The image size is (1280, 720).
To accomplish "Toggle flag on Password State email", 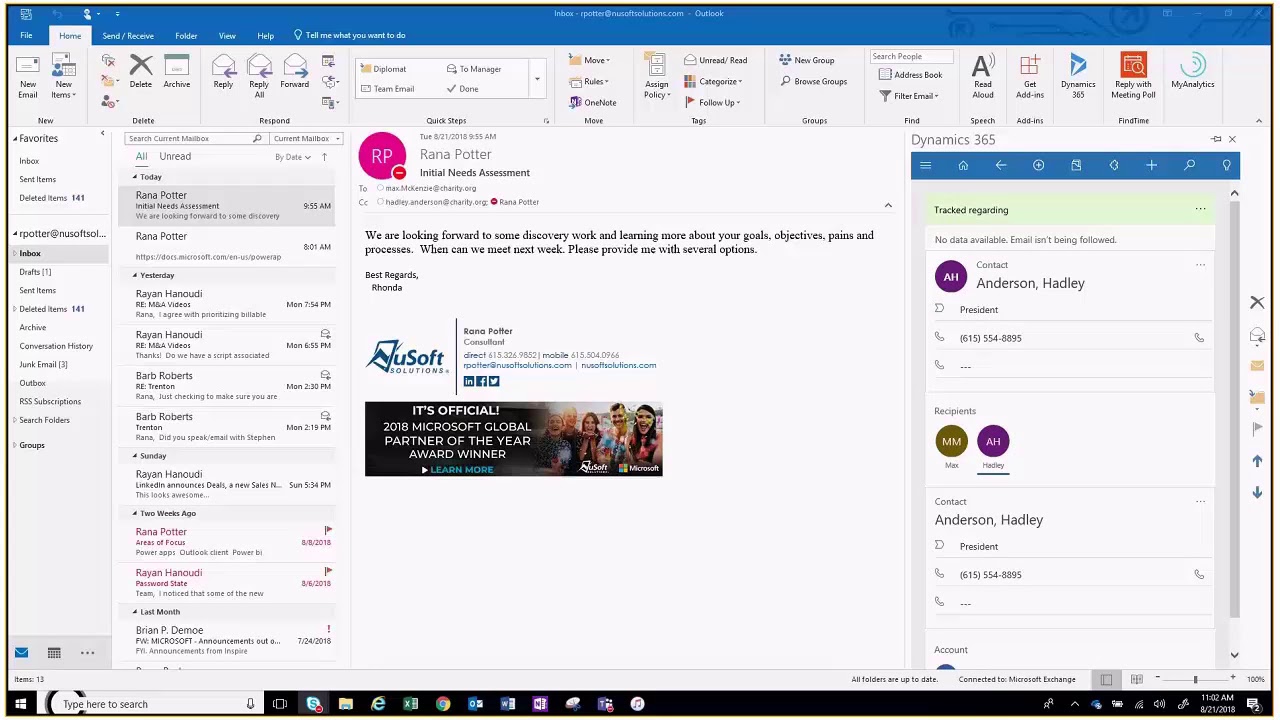I will point(328,571).
